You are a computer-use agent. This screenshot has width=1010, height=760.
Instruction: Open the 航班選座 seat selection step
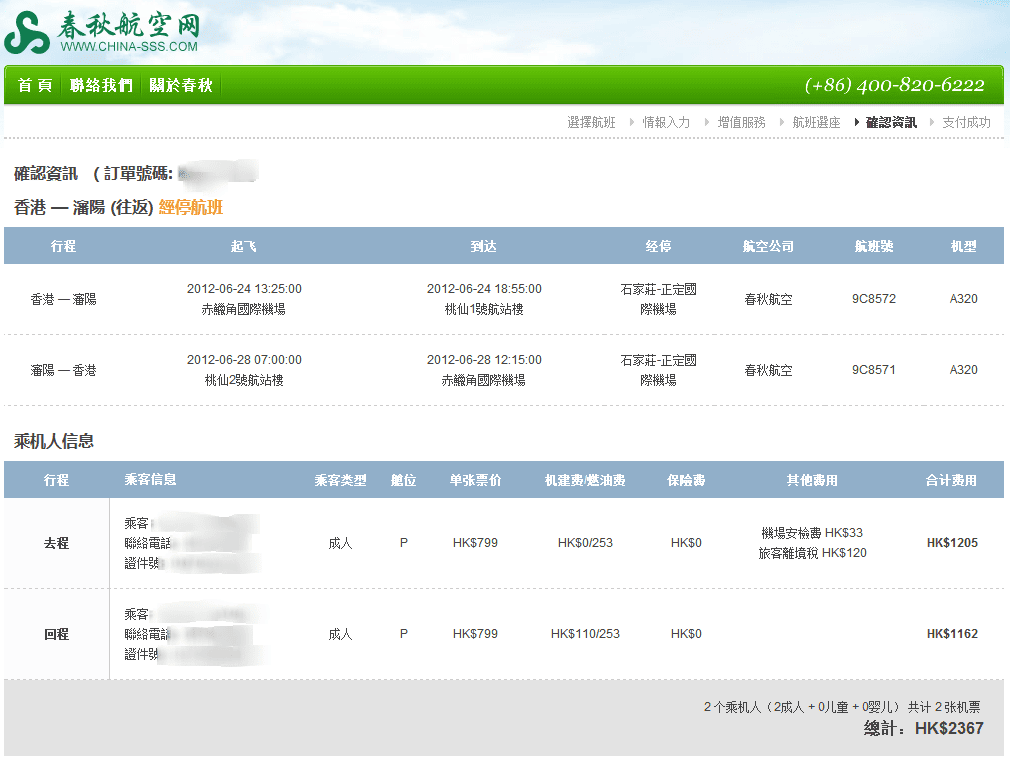(x=816, y=122)
